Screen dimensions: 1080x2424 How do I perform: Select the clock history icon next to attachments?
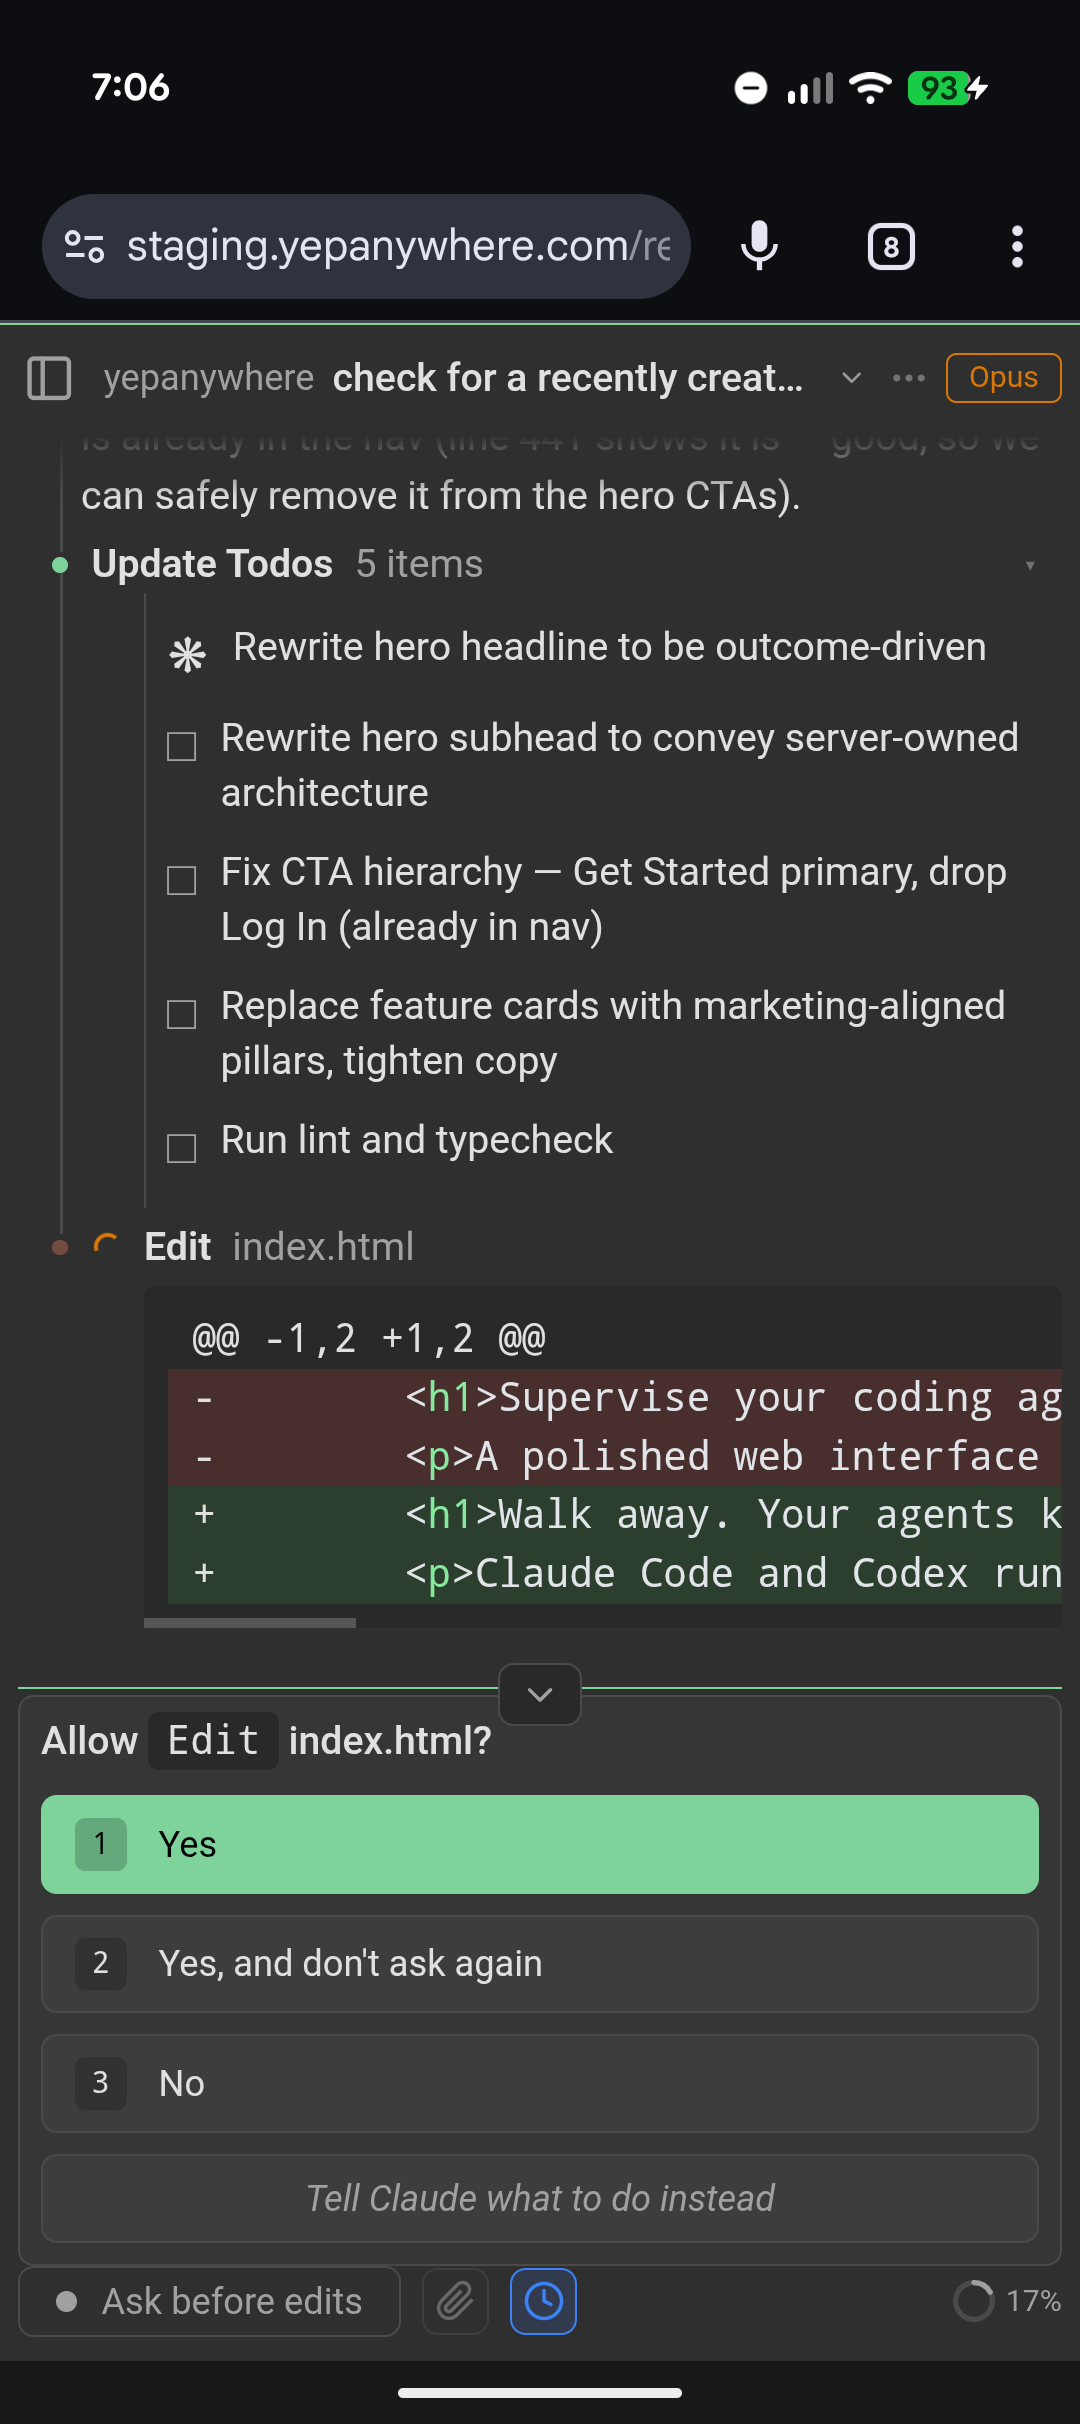click(543, 2301)
